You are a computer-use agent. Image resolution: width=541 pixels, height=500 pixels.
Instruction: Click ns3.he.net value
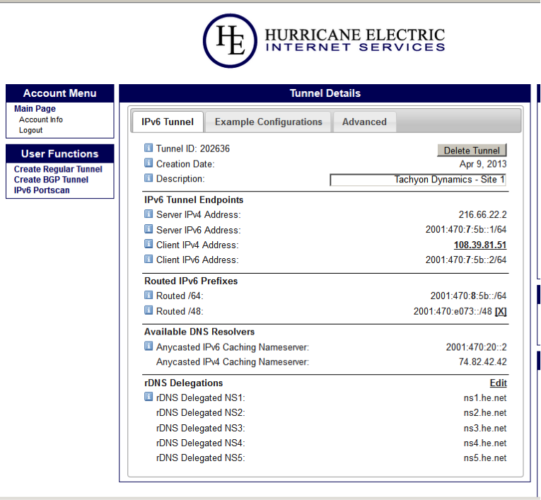485,428
